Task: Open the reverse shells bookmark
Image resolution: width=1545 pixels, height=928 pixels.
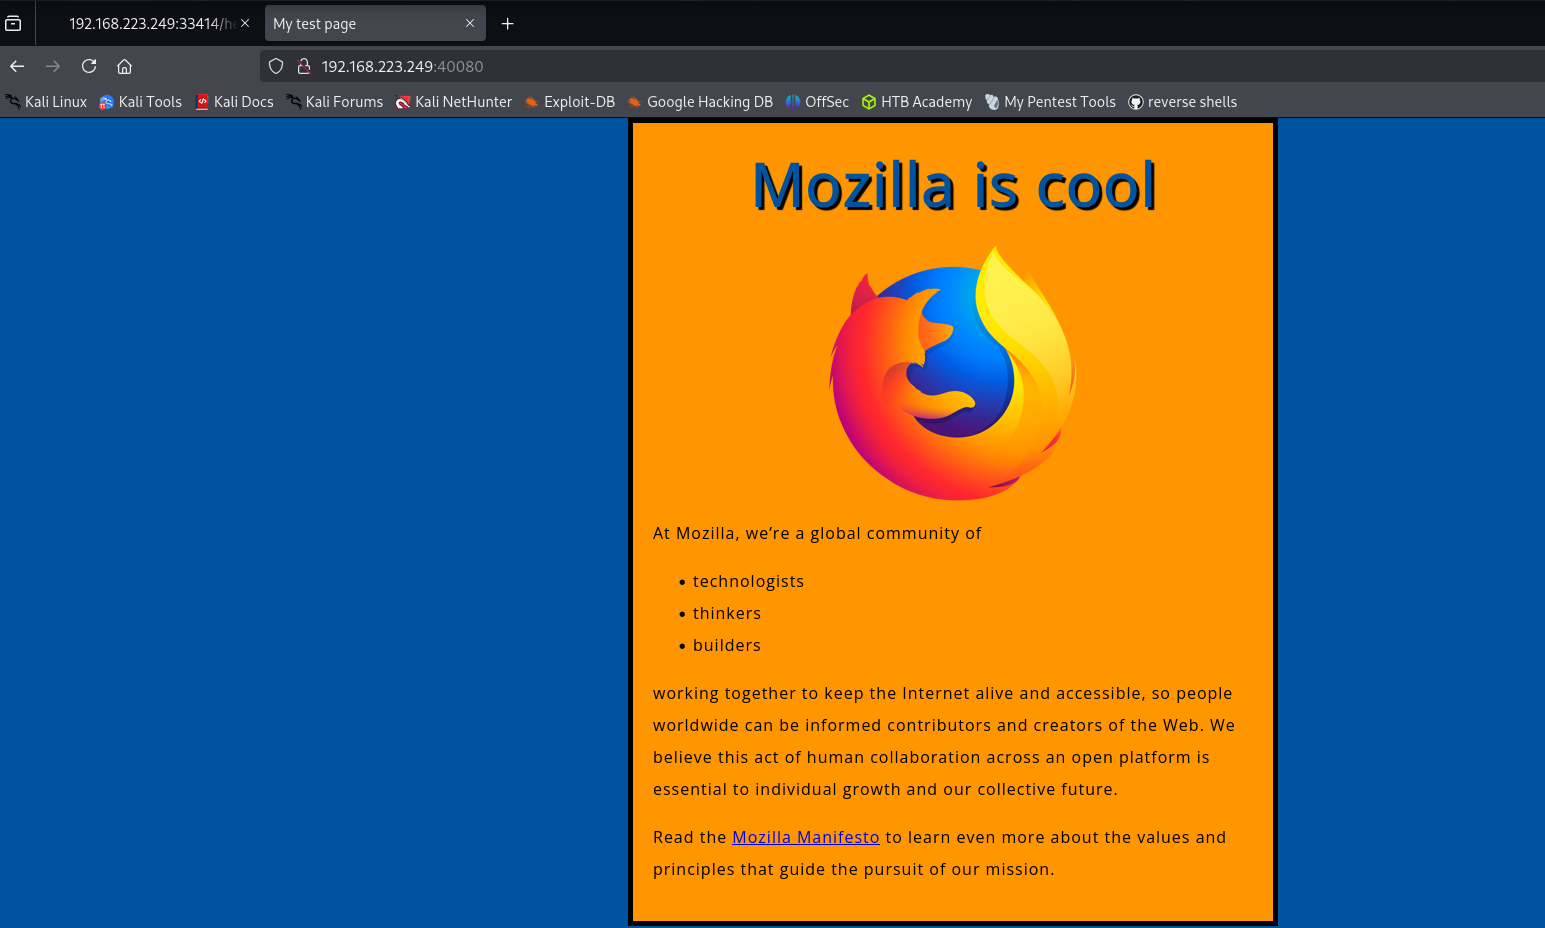Action: tap(1182, 102)
